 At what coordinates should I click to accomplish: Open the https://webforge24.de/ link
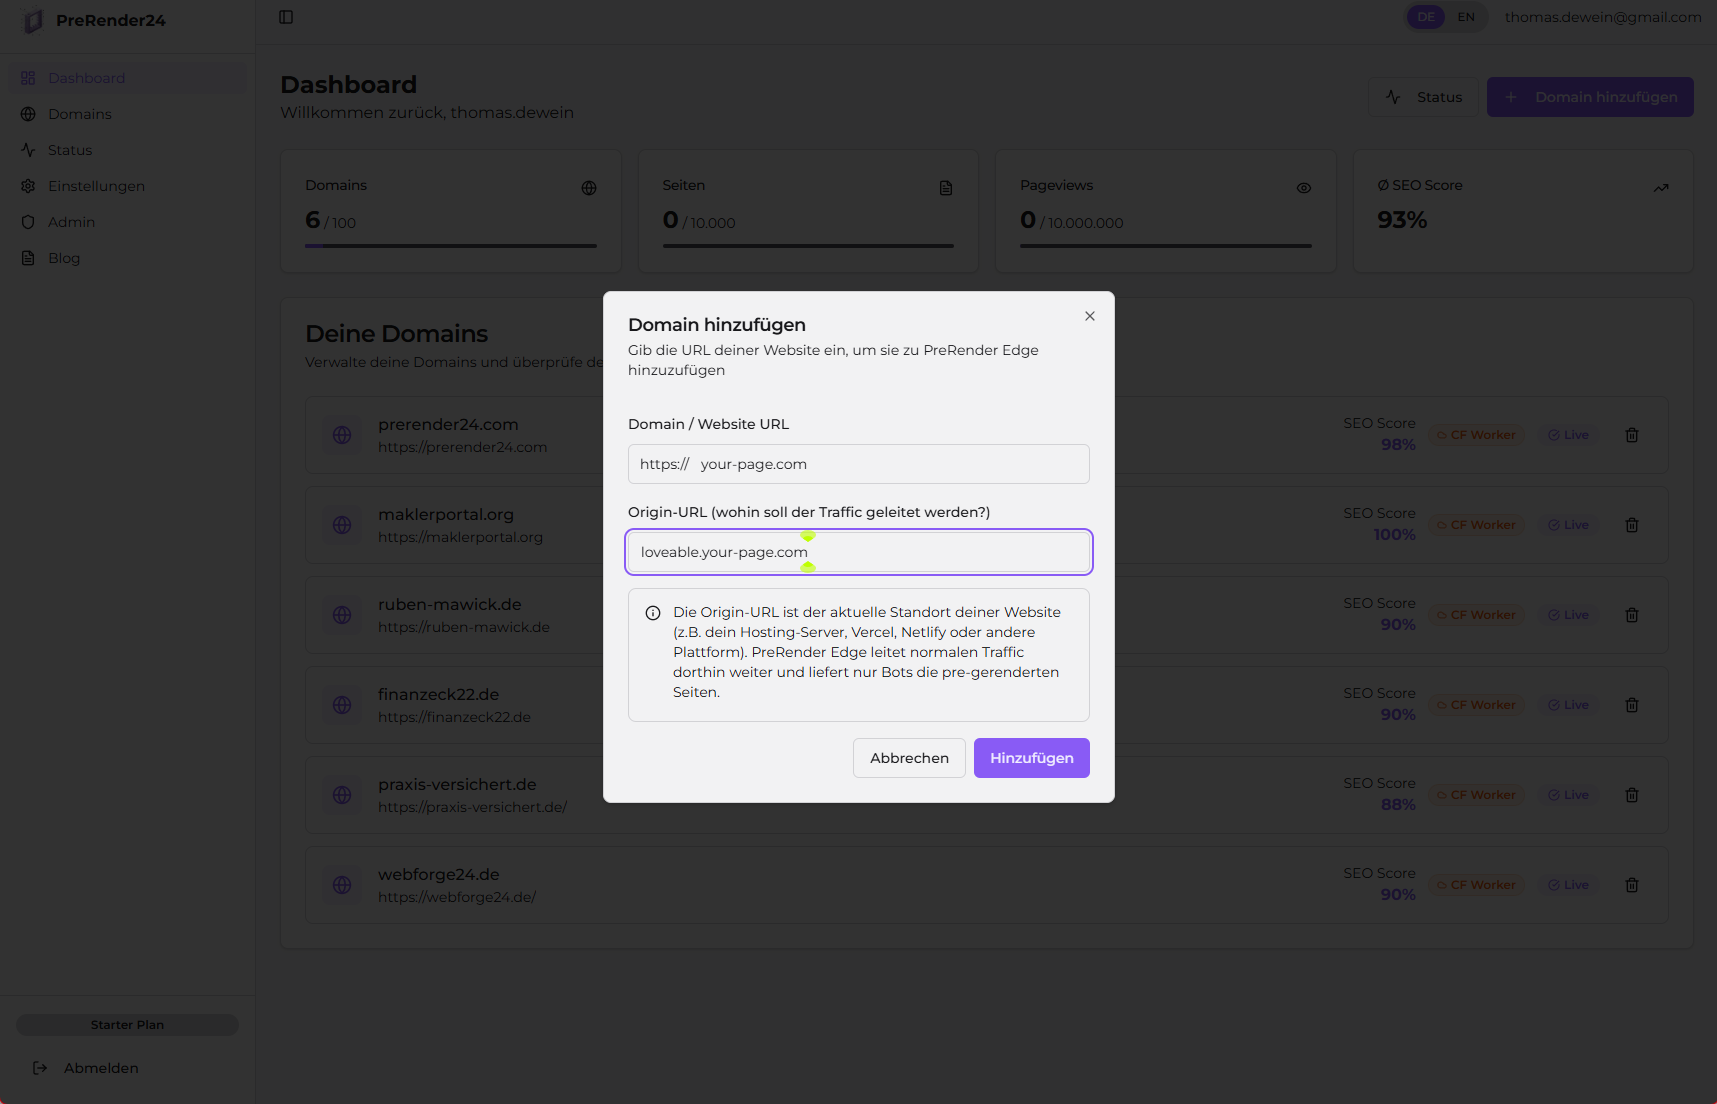[x=457, y=897]
